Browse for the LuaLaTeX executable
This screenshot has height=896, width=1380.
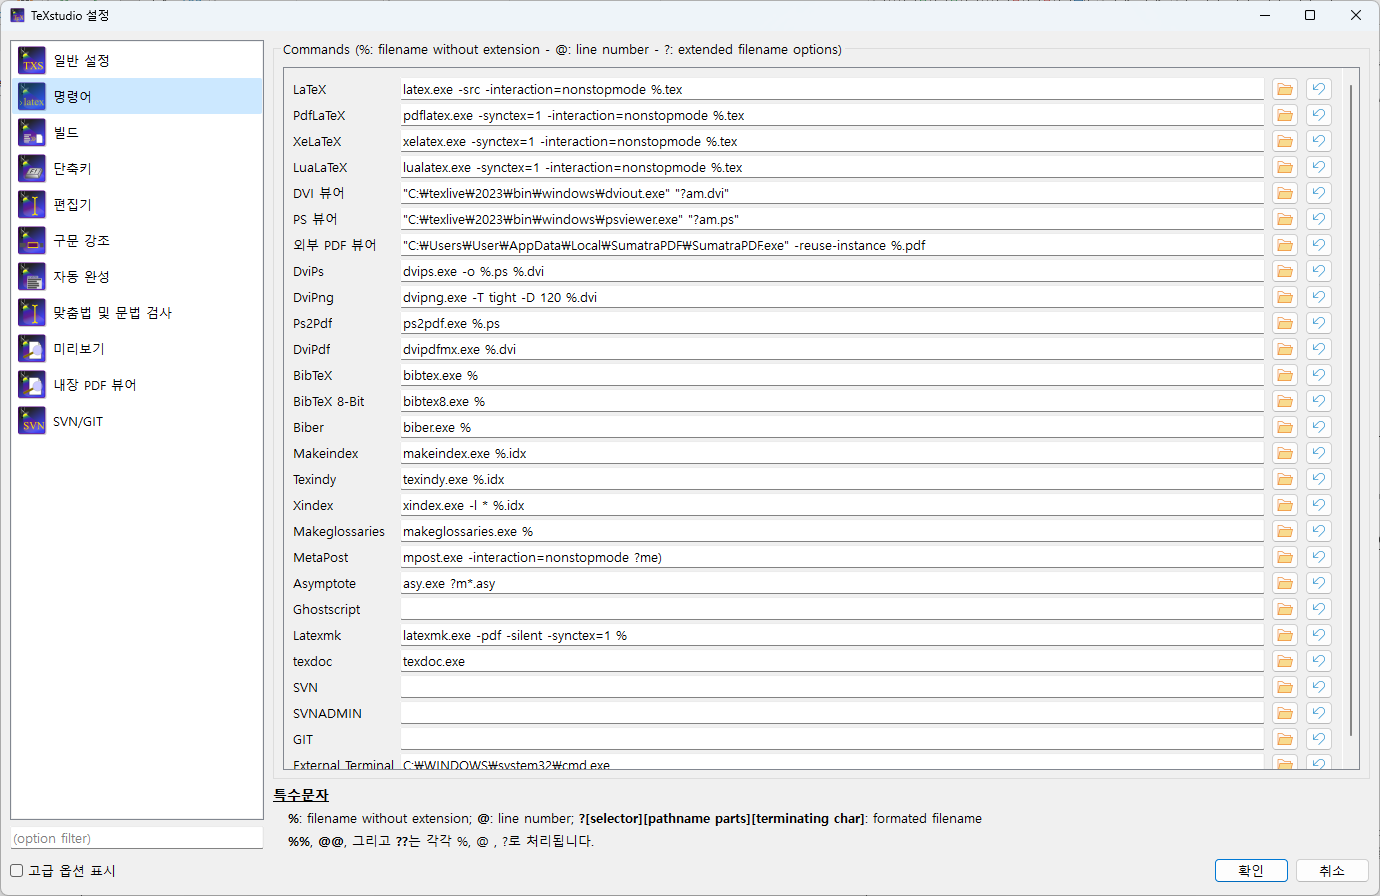tap(1285, 167)
